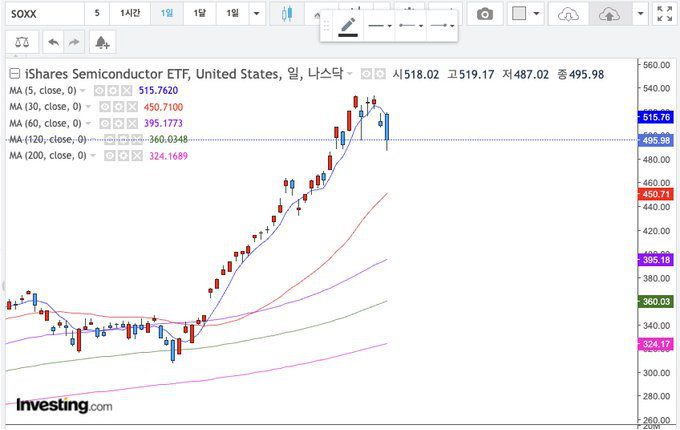
Task: Click the blue 515.76 price axis label
Action: [x=656, y=117]
